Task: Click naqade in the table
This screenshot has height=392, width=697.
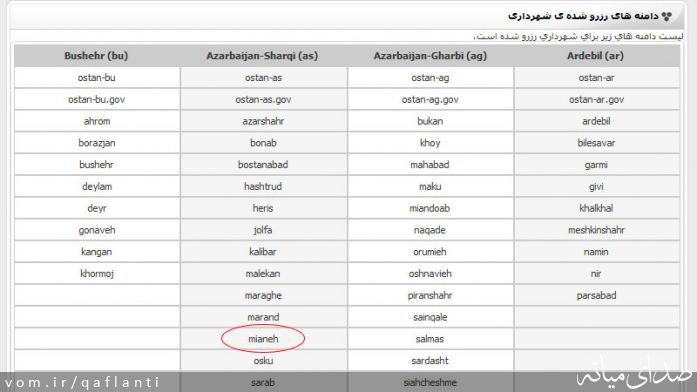Action: point(430,230)
